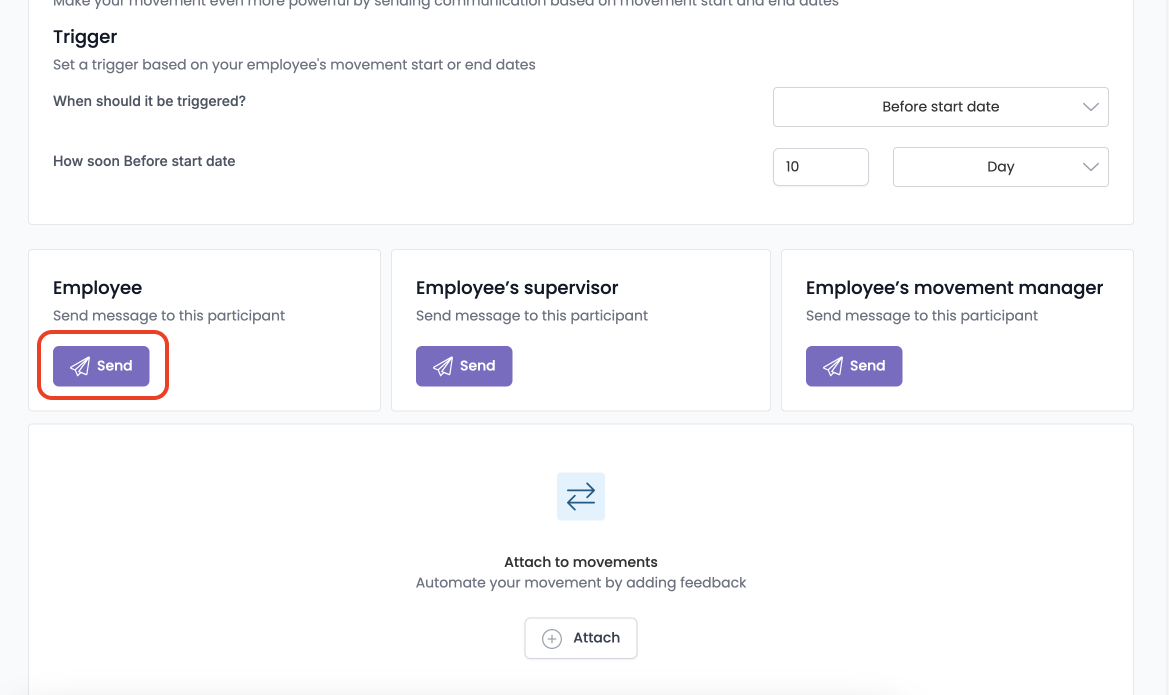The image size is (1169, 695).
Task: Click the paper plane icon in supervisor's Send button
Action: (x=443, y=366)
